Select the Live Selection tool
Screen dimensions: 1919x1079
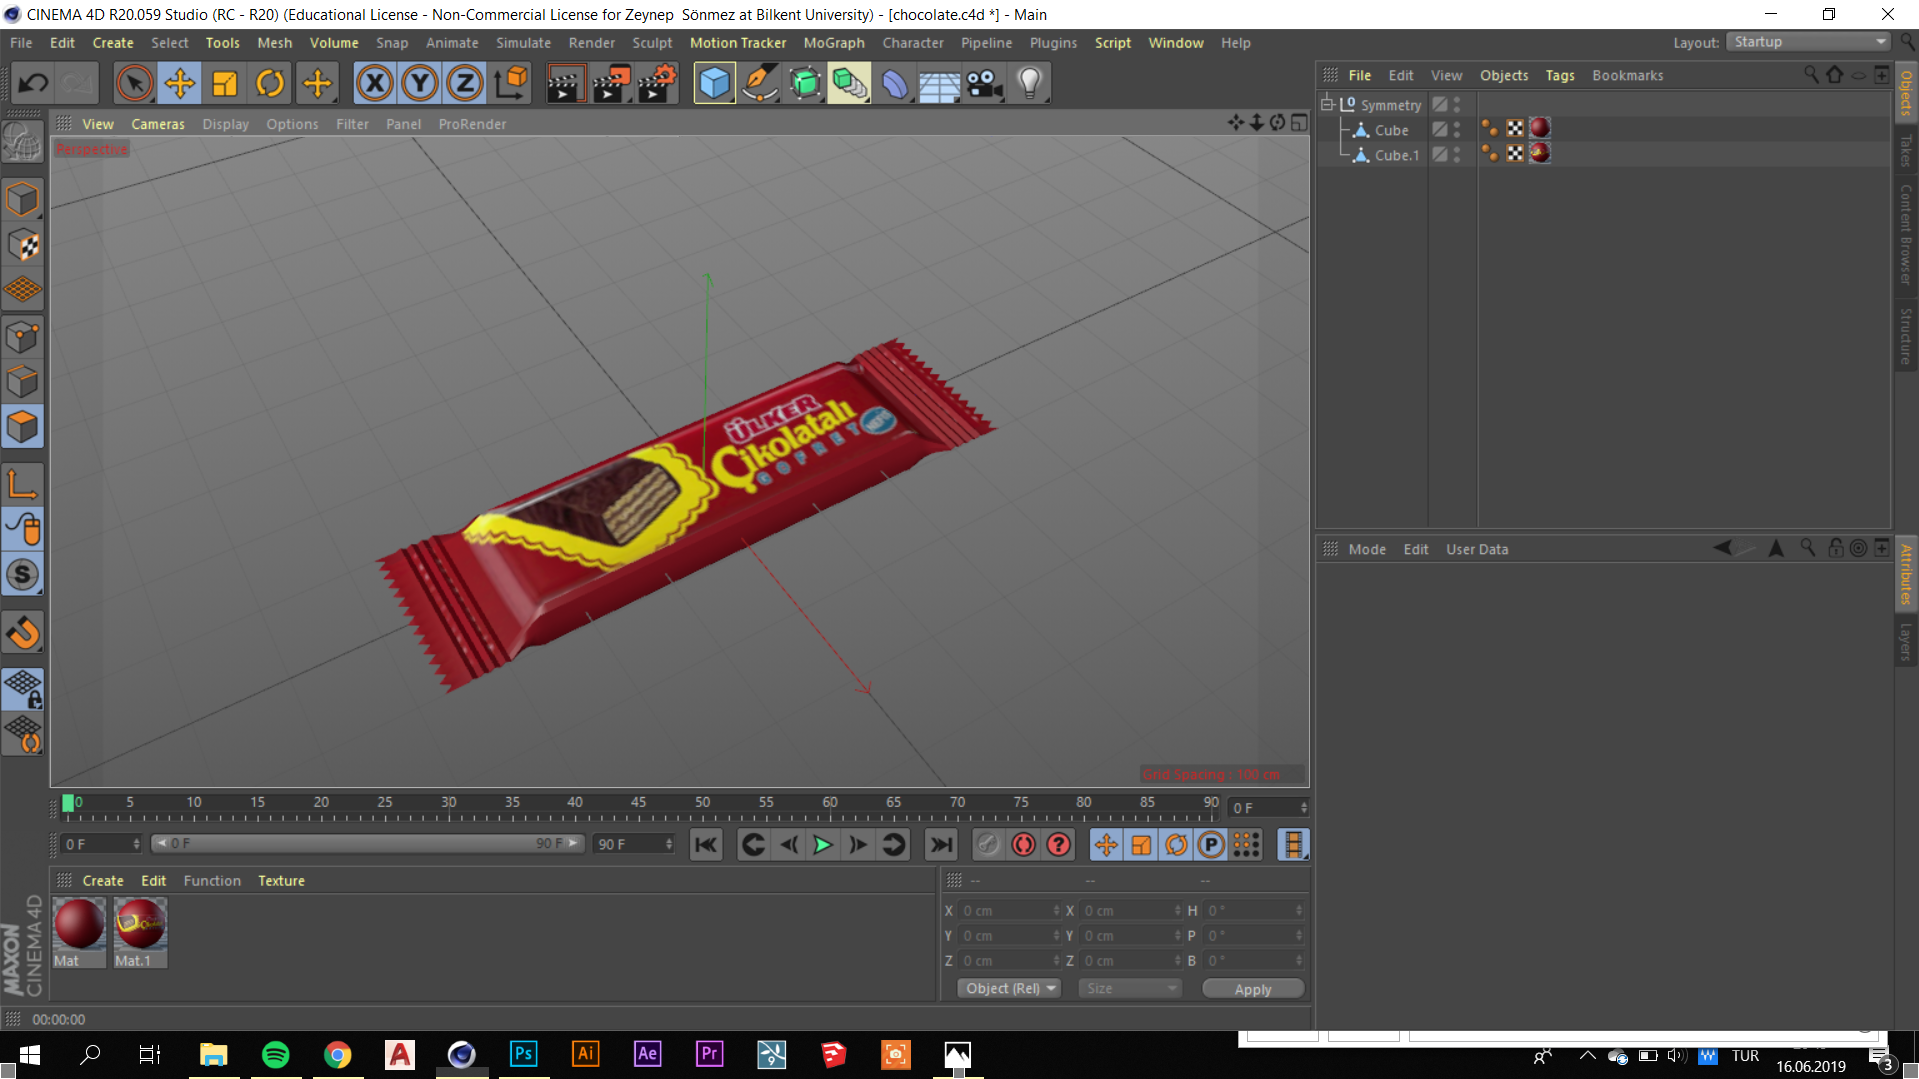134,84
